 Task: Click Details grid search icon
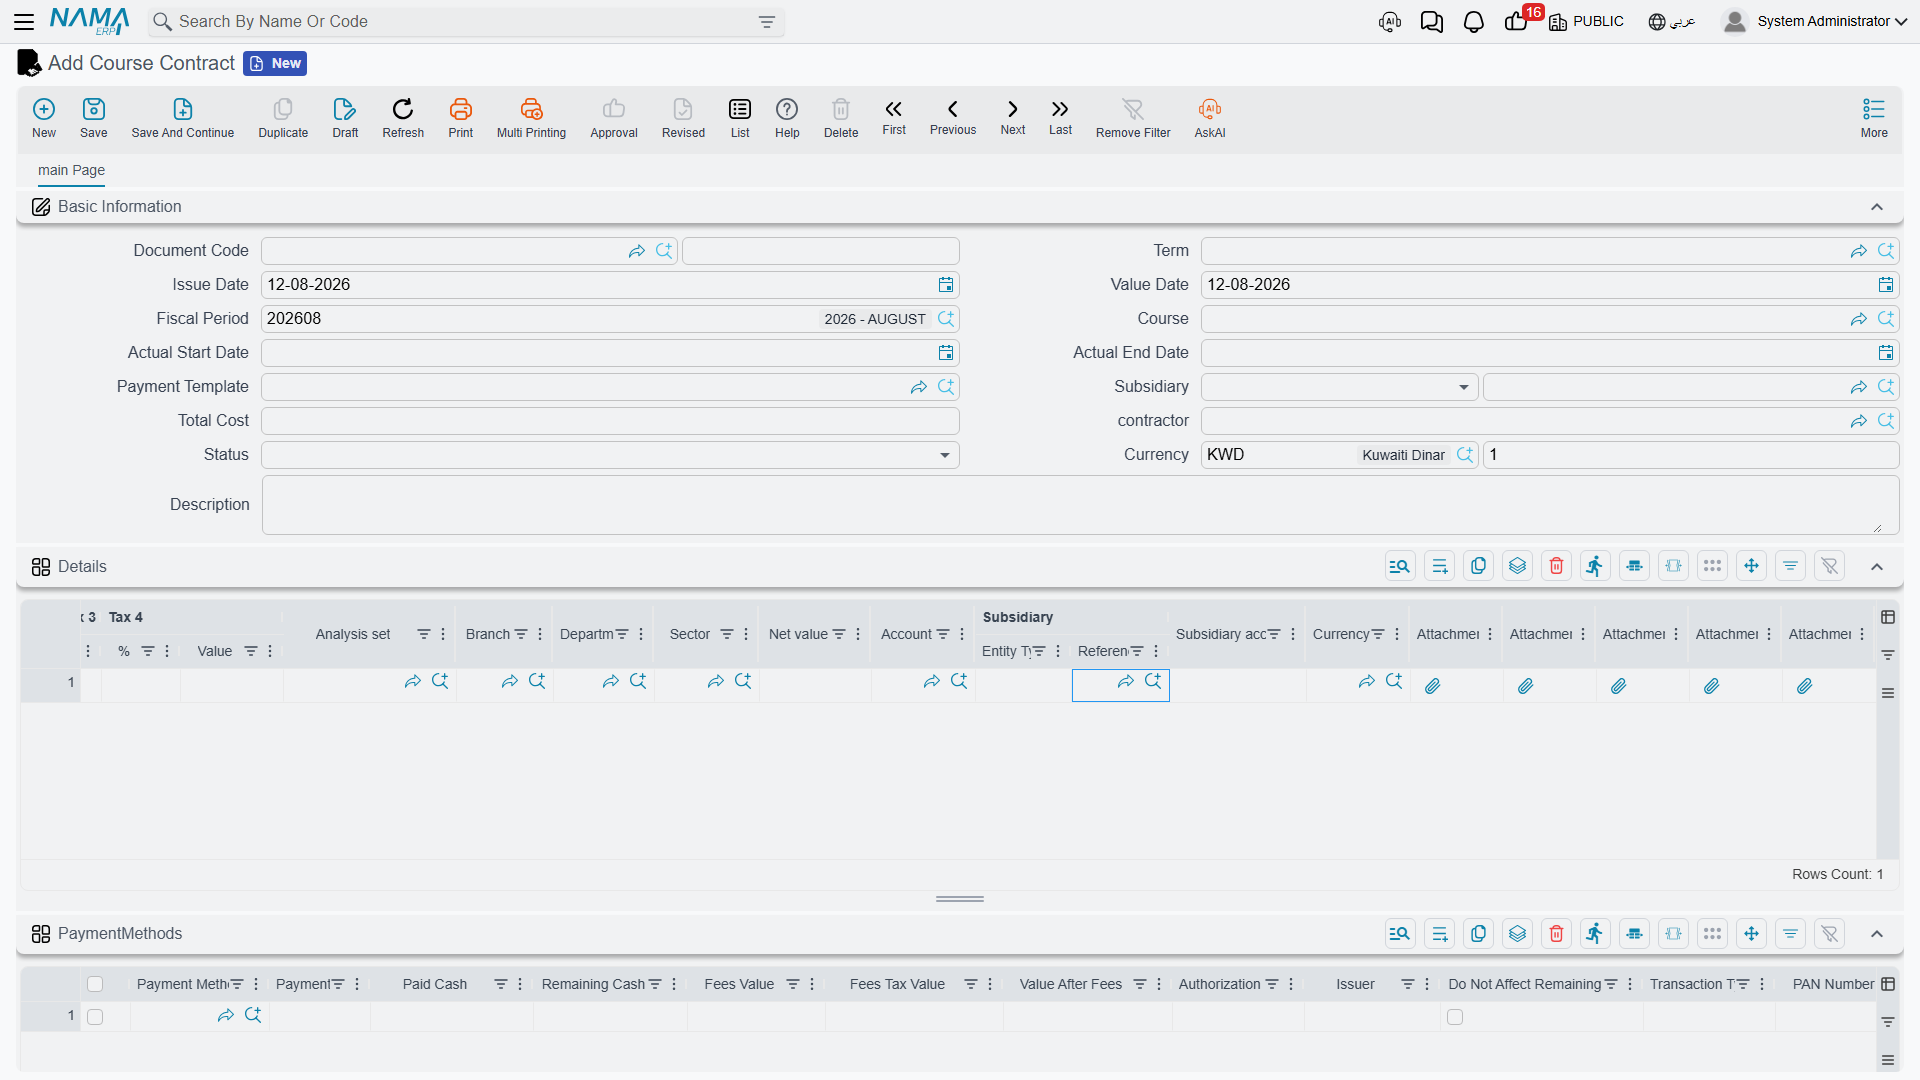1400,566
